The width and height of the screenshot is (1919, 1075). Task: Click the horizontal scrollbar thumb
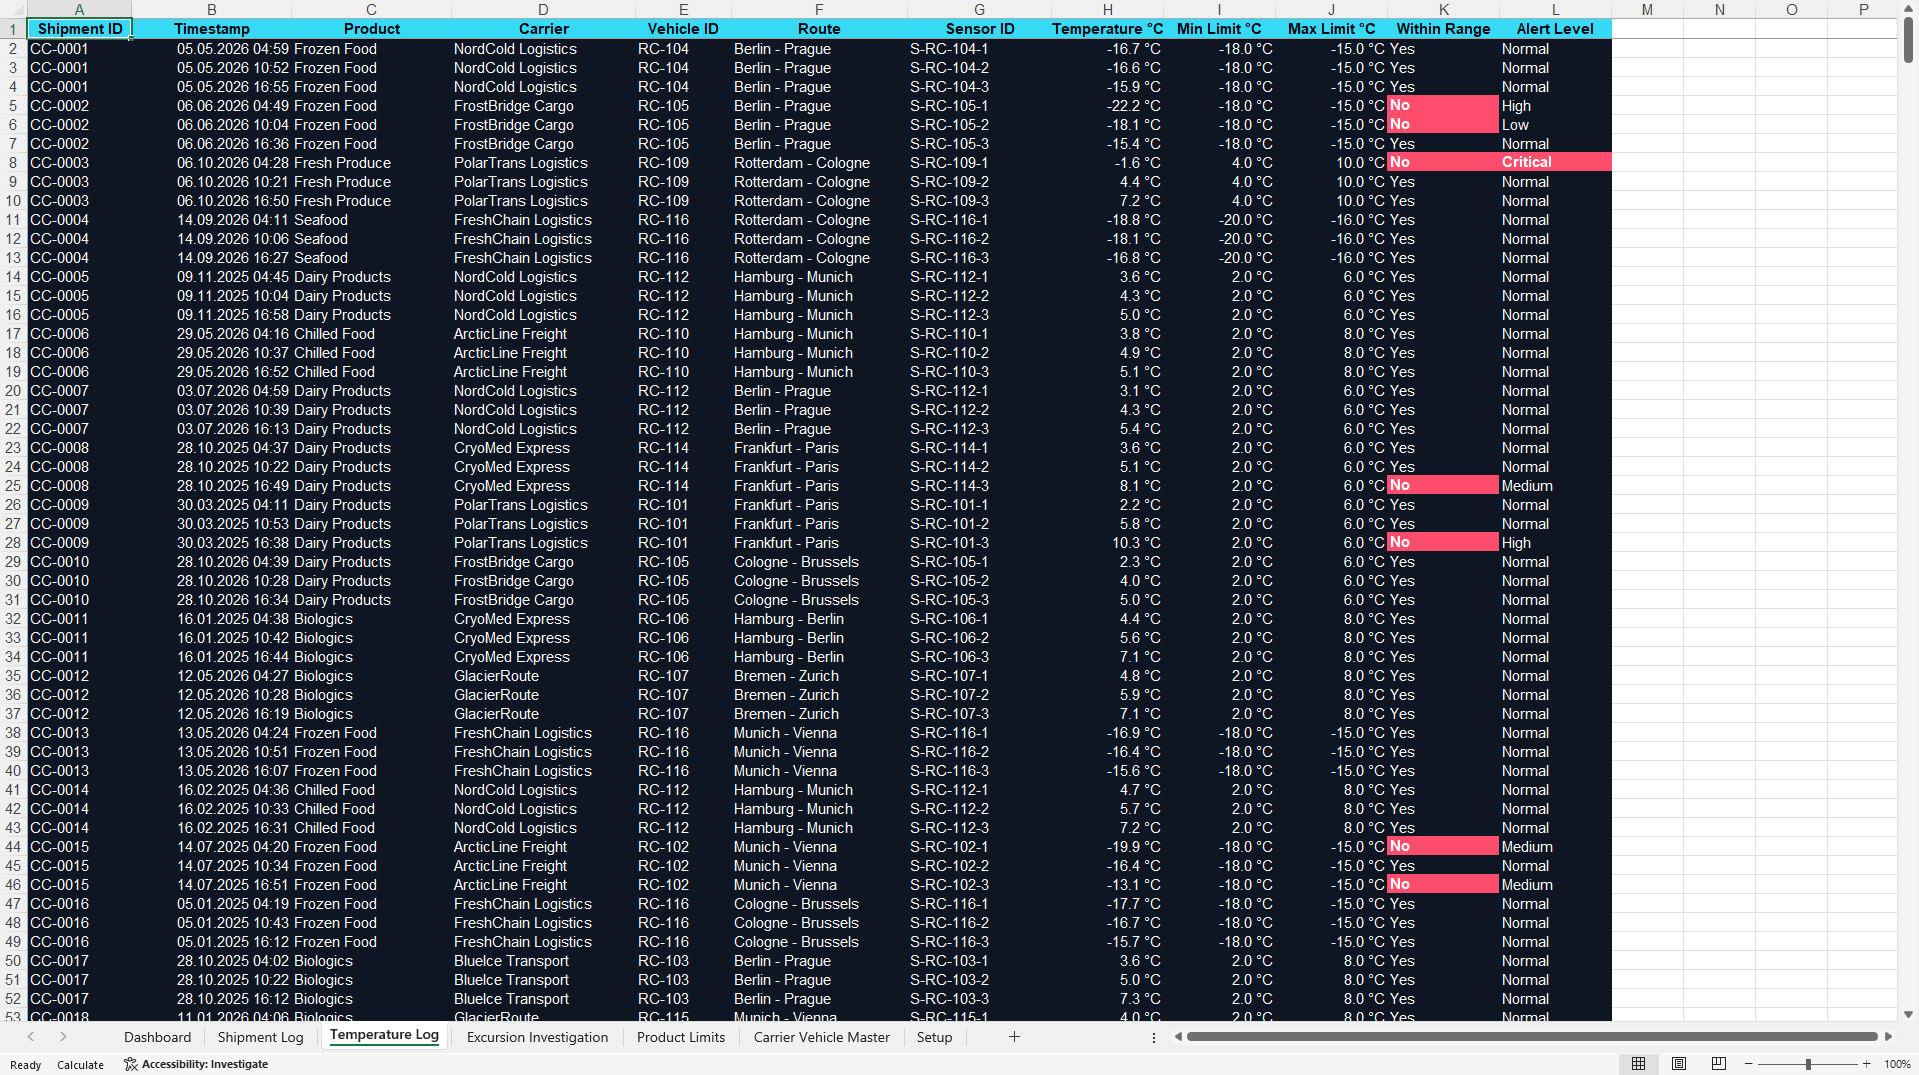(x=1531, y=1037)
